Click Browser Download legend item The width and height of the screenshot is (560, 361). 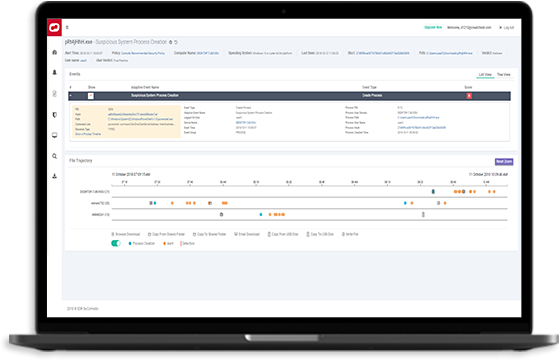point(126,234)
